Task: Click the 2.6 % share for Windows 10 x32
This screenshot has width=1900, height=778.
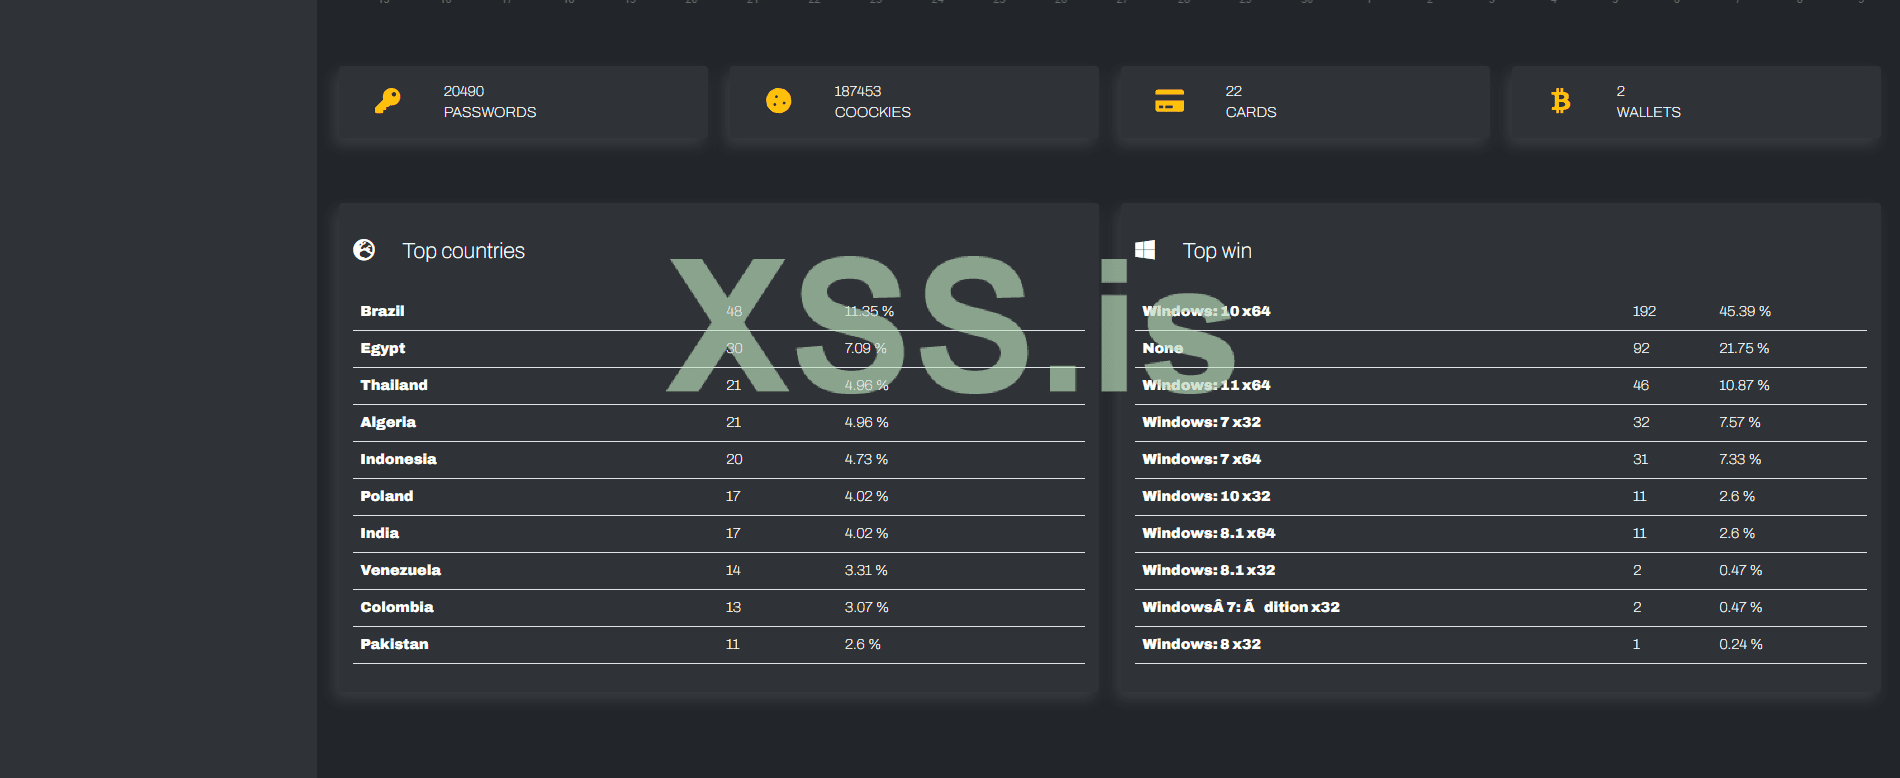Action: (x=1738, y=496)
